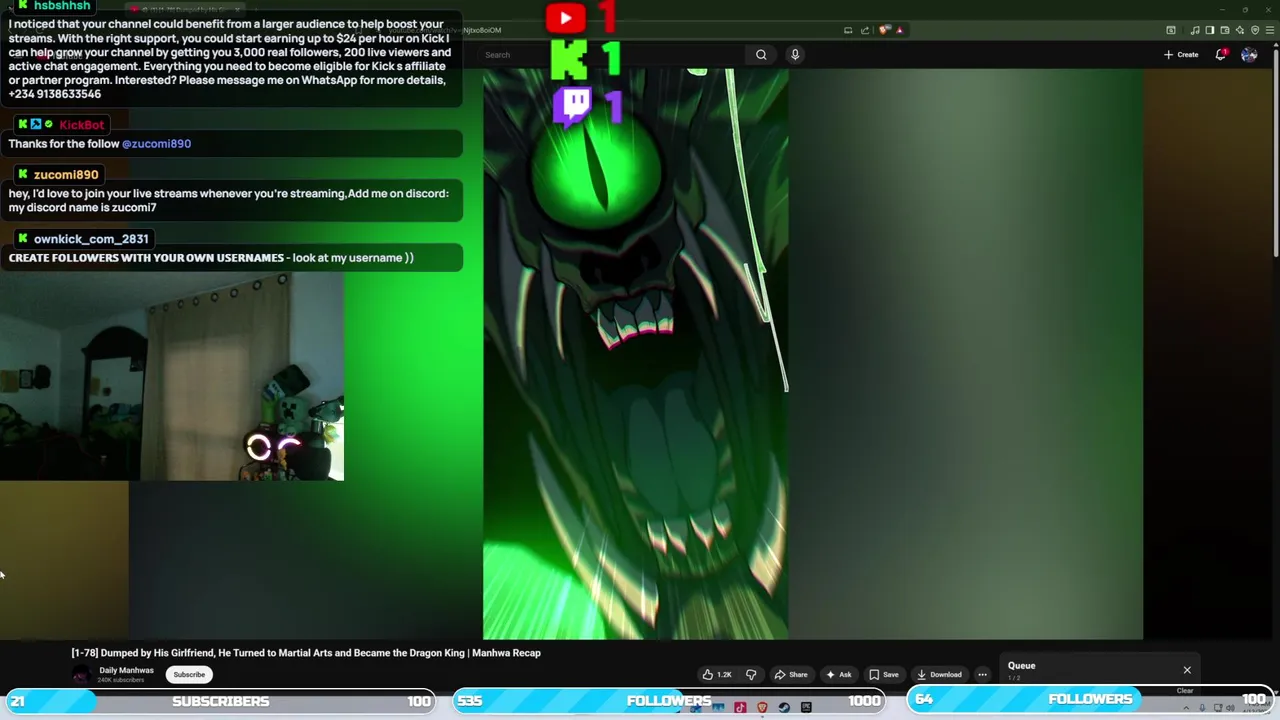Click the @zucomi890 mention in KickBot message
Viewport: 1280px width, 720px height.
pyautogui.click(x=156, y=144)
